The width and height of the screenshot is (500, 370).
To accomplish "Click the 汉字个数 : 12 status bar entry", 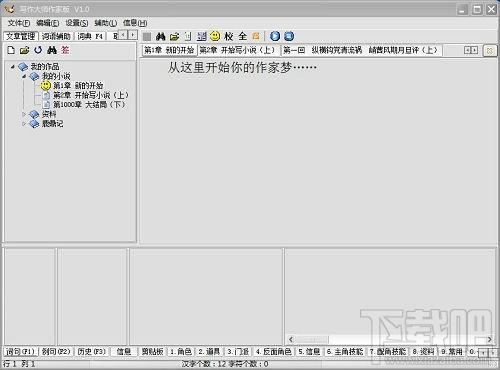I will click(204, 364).
